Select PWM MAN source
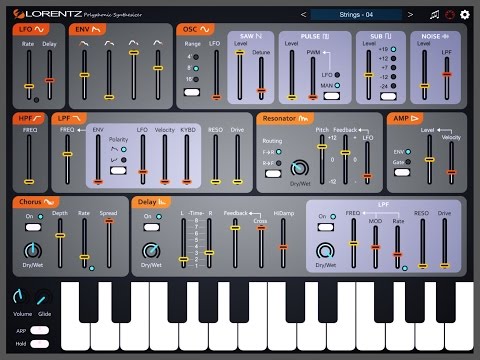This screenshot has height=360, width=480. 337,85
